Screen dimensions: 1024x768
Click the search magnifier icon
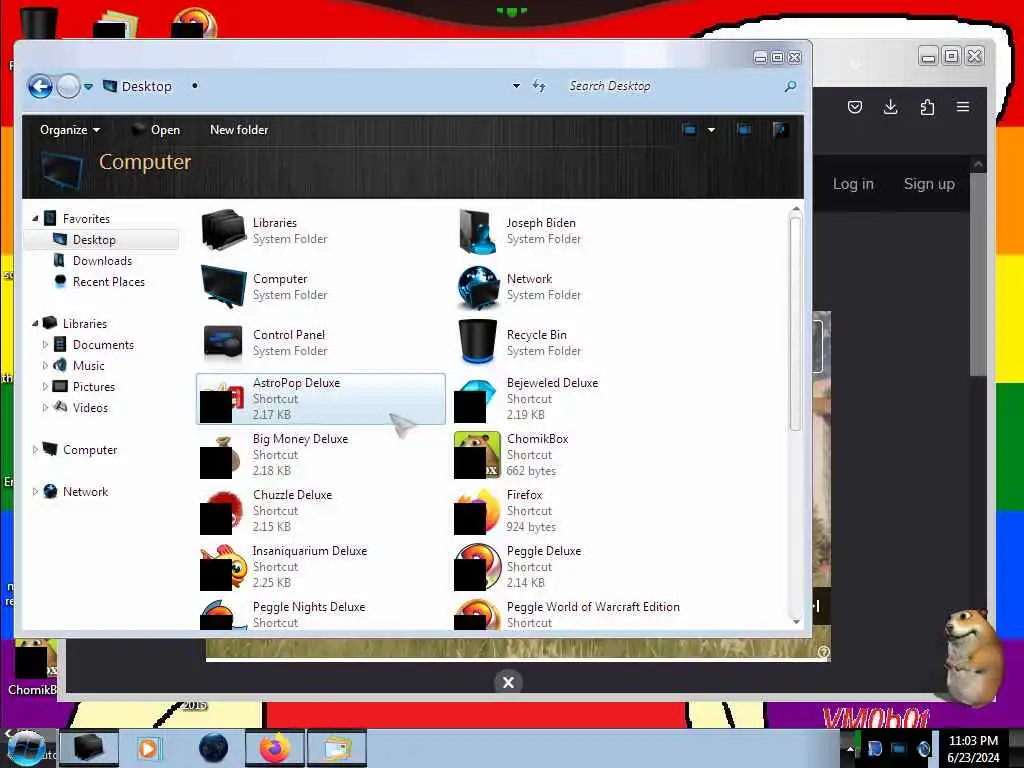pos(790,86)
